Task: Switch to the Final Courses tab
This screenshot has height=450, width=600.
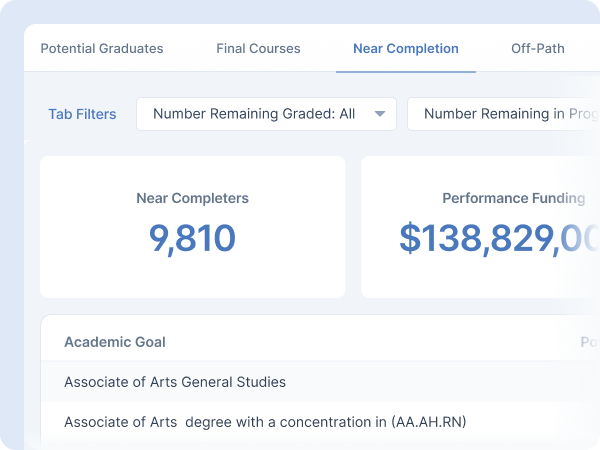Action: coord(258,48)
